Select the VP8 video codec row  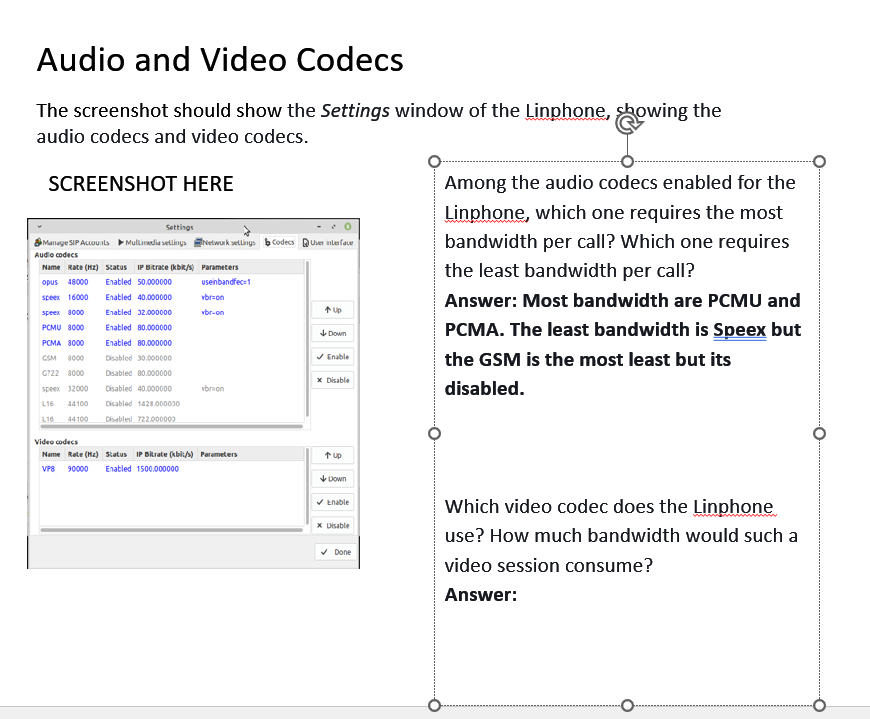(x=172, y=469)
